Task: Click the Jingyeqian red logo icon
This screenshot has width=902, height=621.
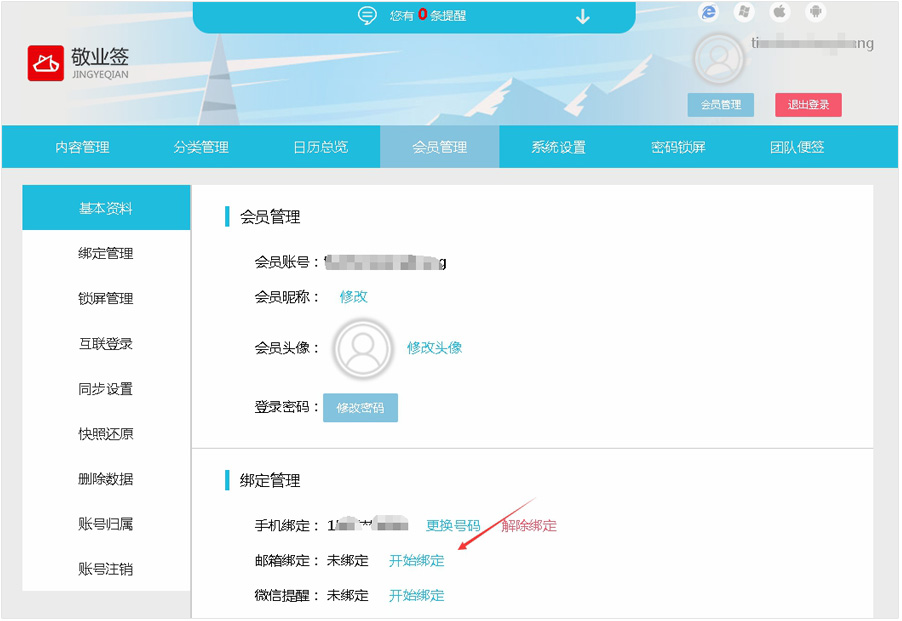Action: pos(46,63)
